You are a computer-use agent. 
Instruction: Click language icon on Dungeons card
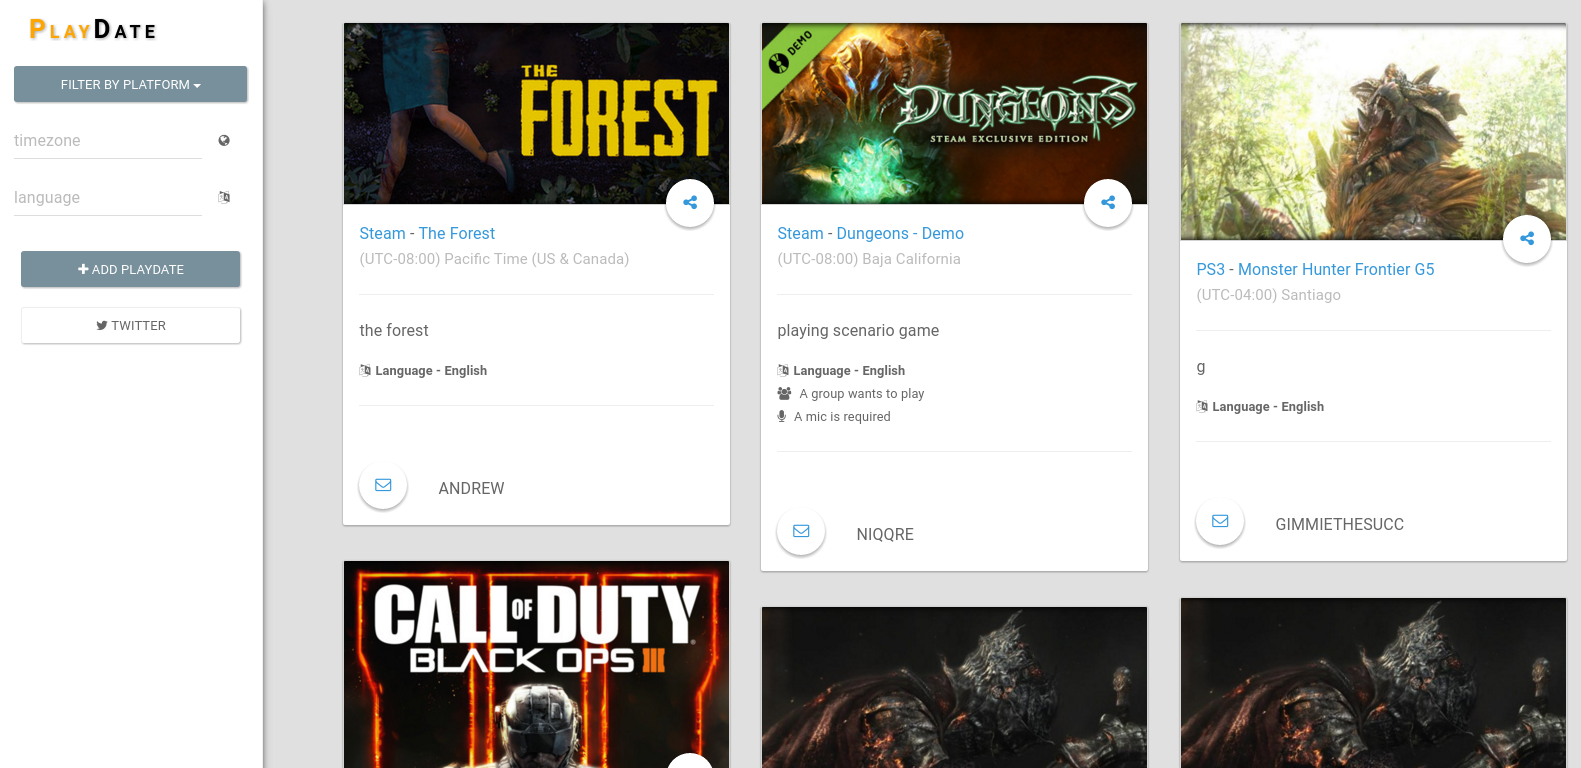point(783,370)
